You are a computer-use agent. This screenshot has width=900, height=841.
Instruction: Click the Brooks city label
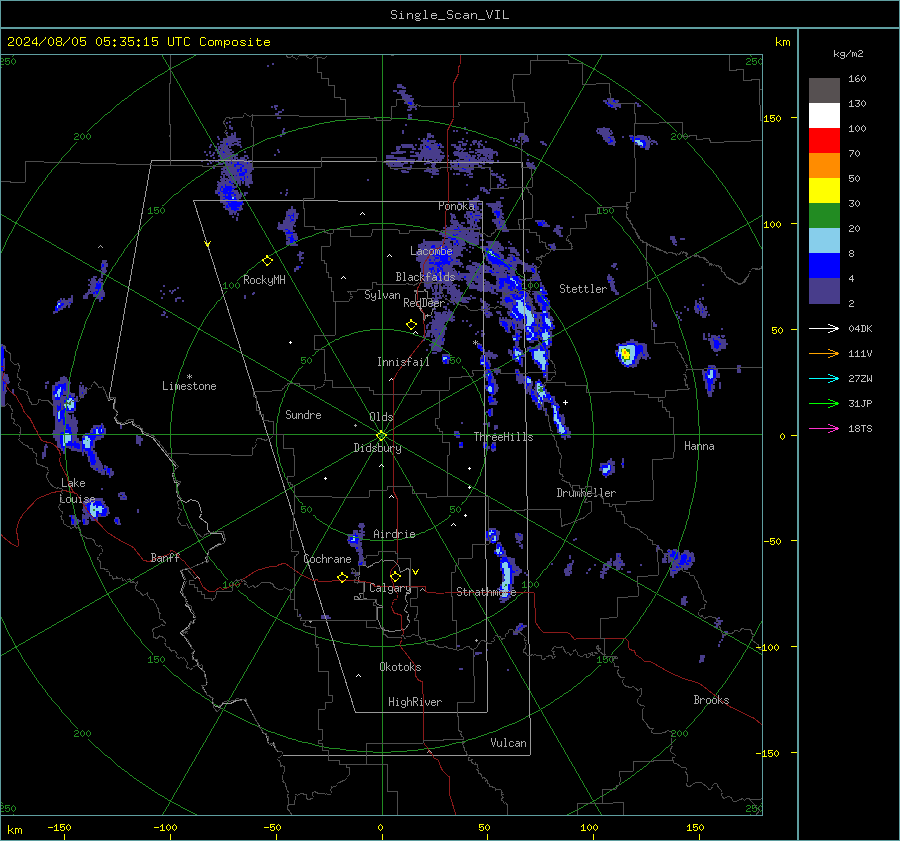pyautogui.click(x=711, y=700)
